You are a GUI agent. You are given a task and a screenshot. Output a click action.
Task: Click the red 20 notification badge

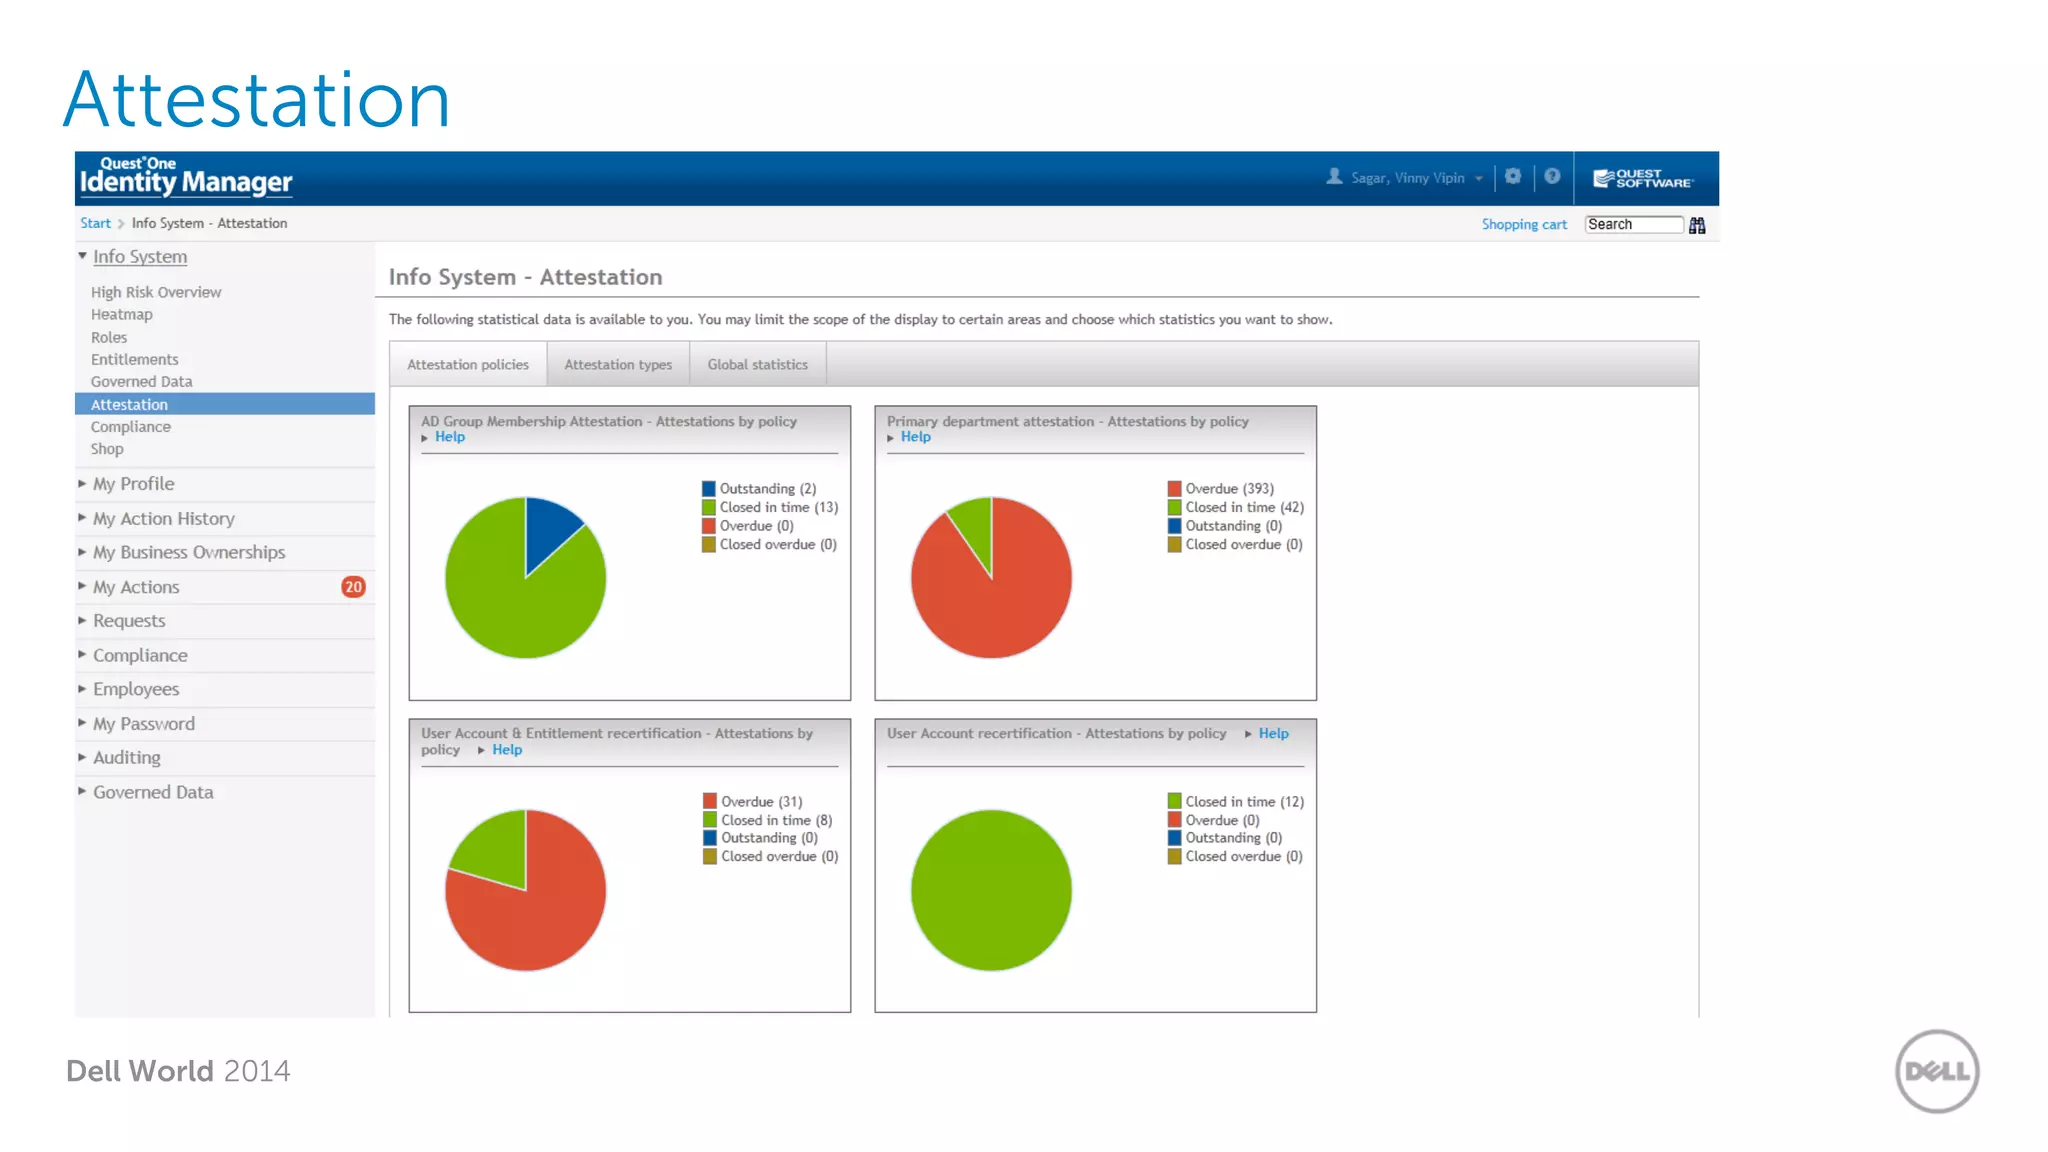pyautogui.click(x=353, y=587)
